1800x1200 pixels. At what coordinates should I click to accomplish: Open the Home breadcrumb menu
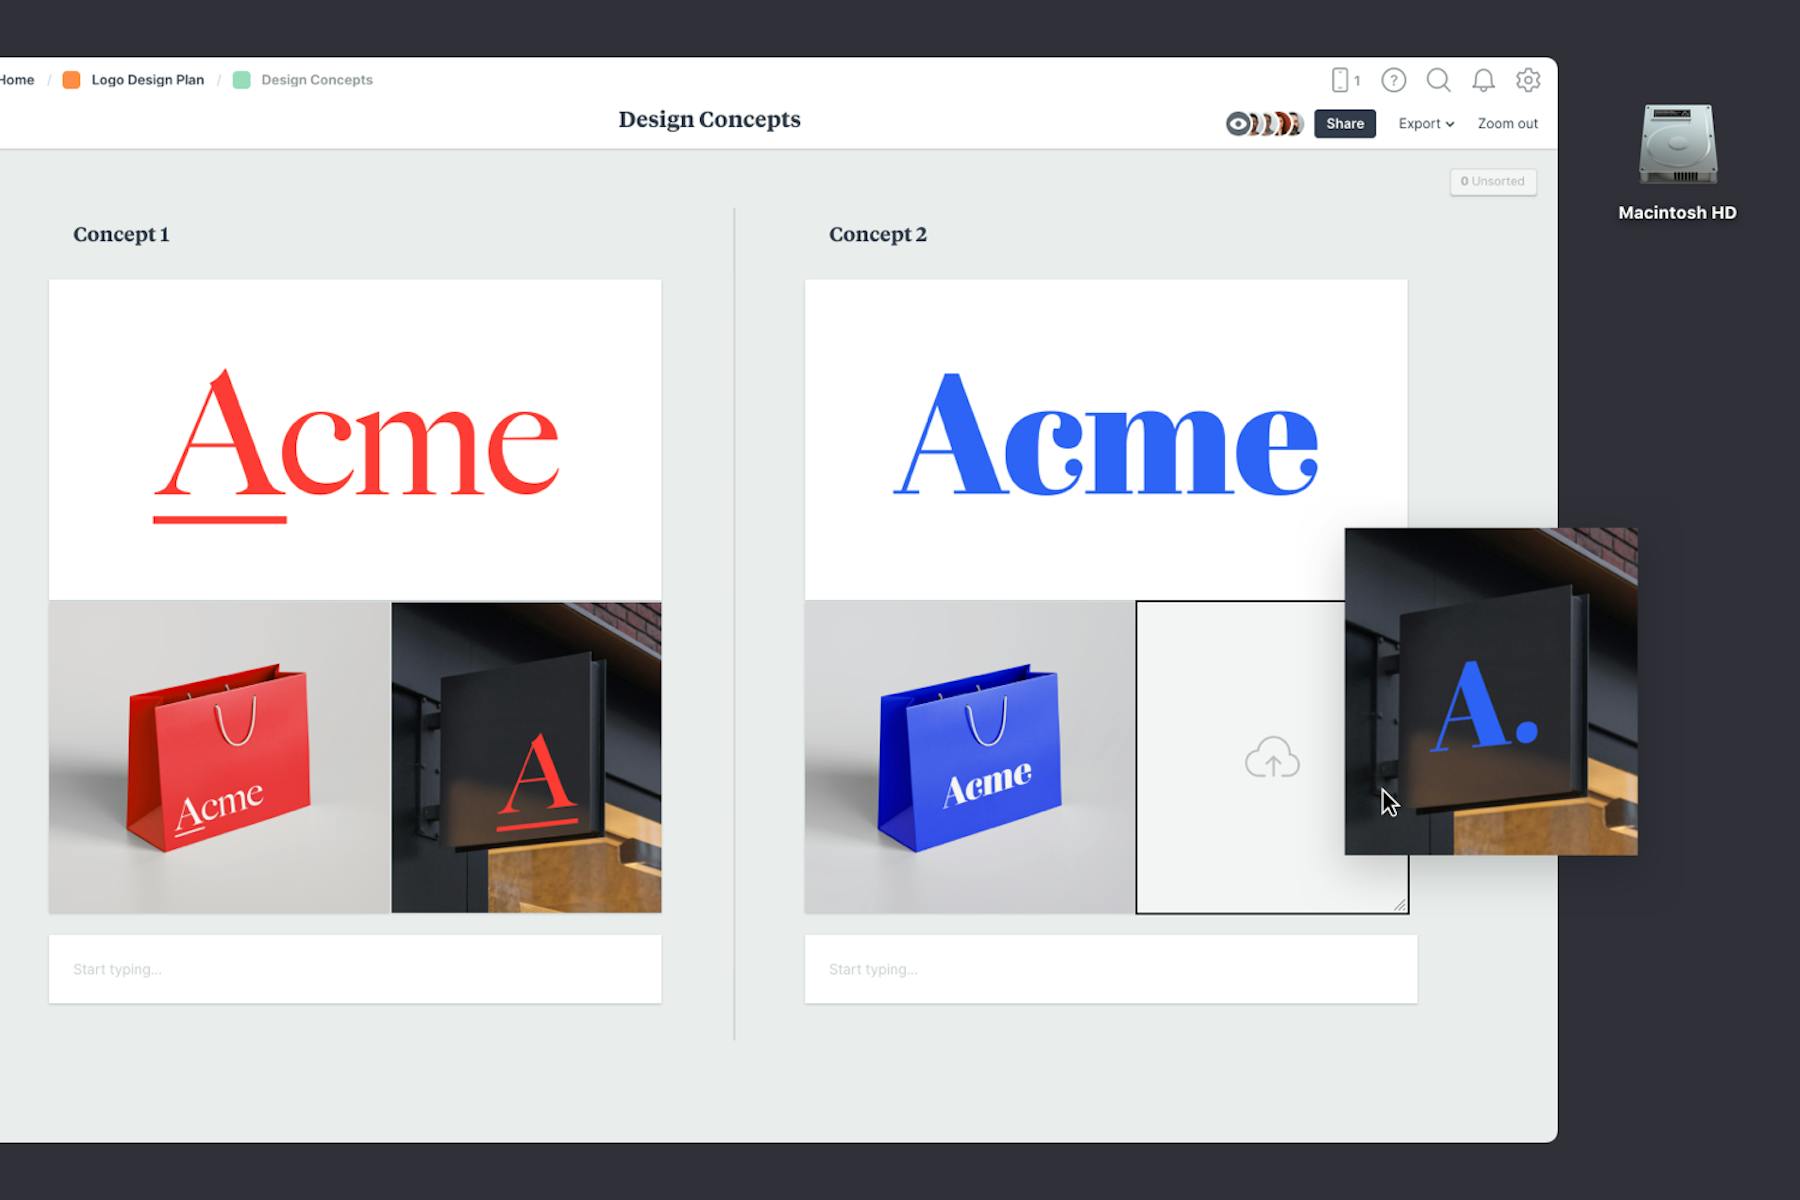[x=16, y=79]
